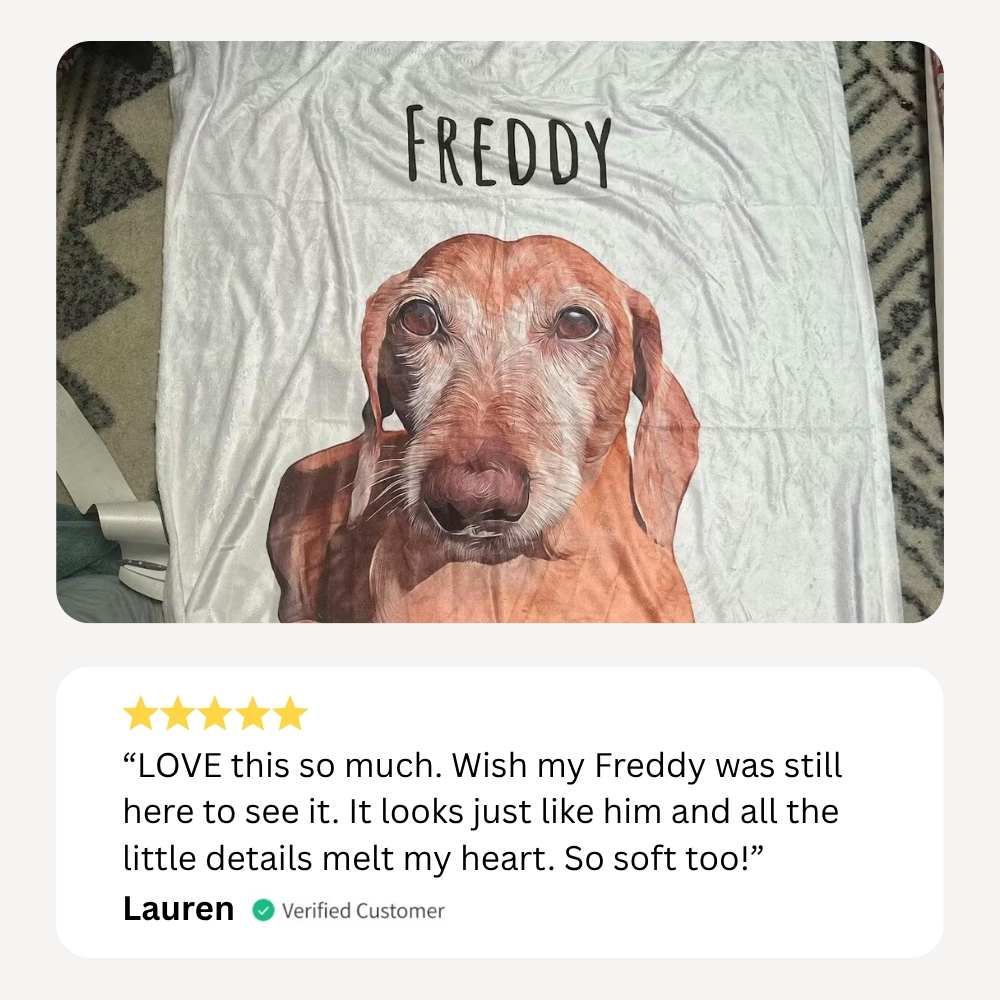Click the fourth yellow rating star
This screenshot has height=1000, width=1000.
(x=253, y=713)
